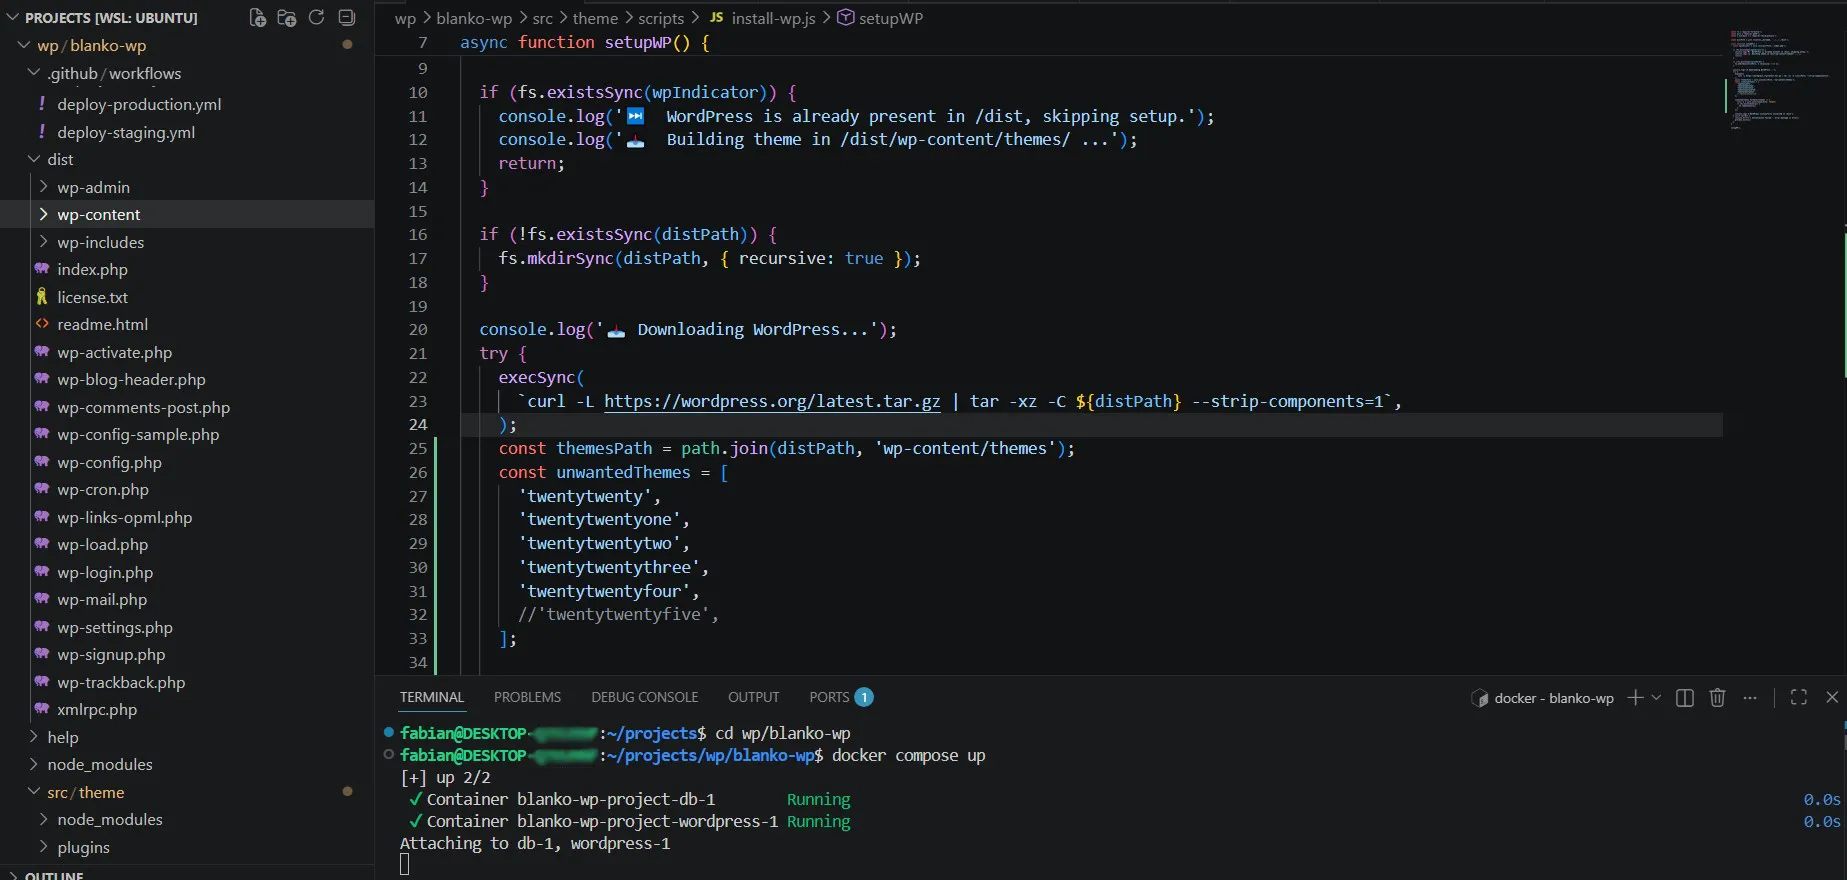This screenshot has height=880, width=1847.
Task: Open the wordpress.org latest.tar.gz link
Action: (772, 401)
